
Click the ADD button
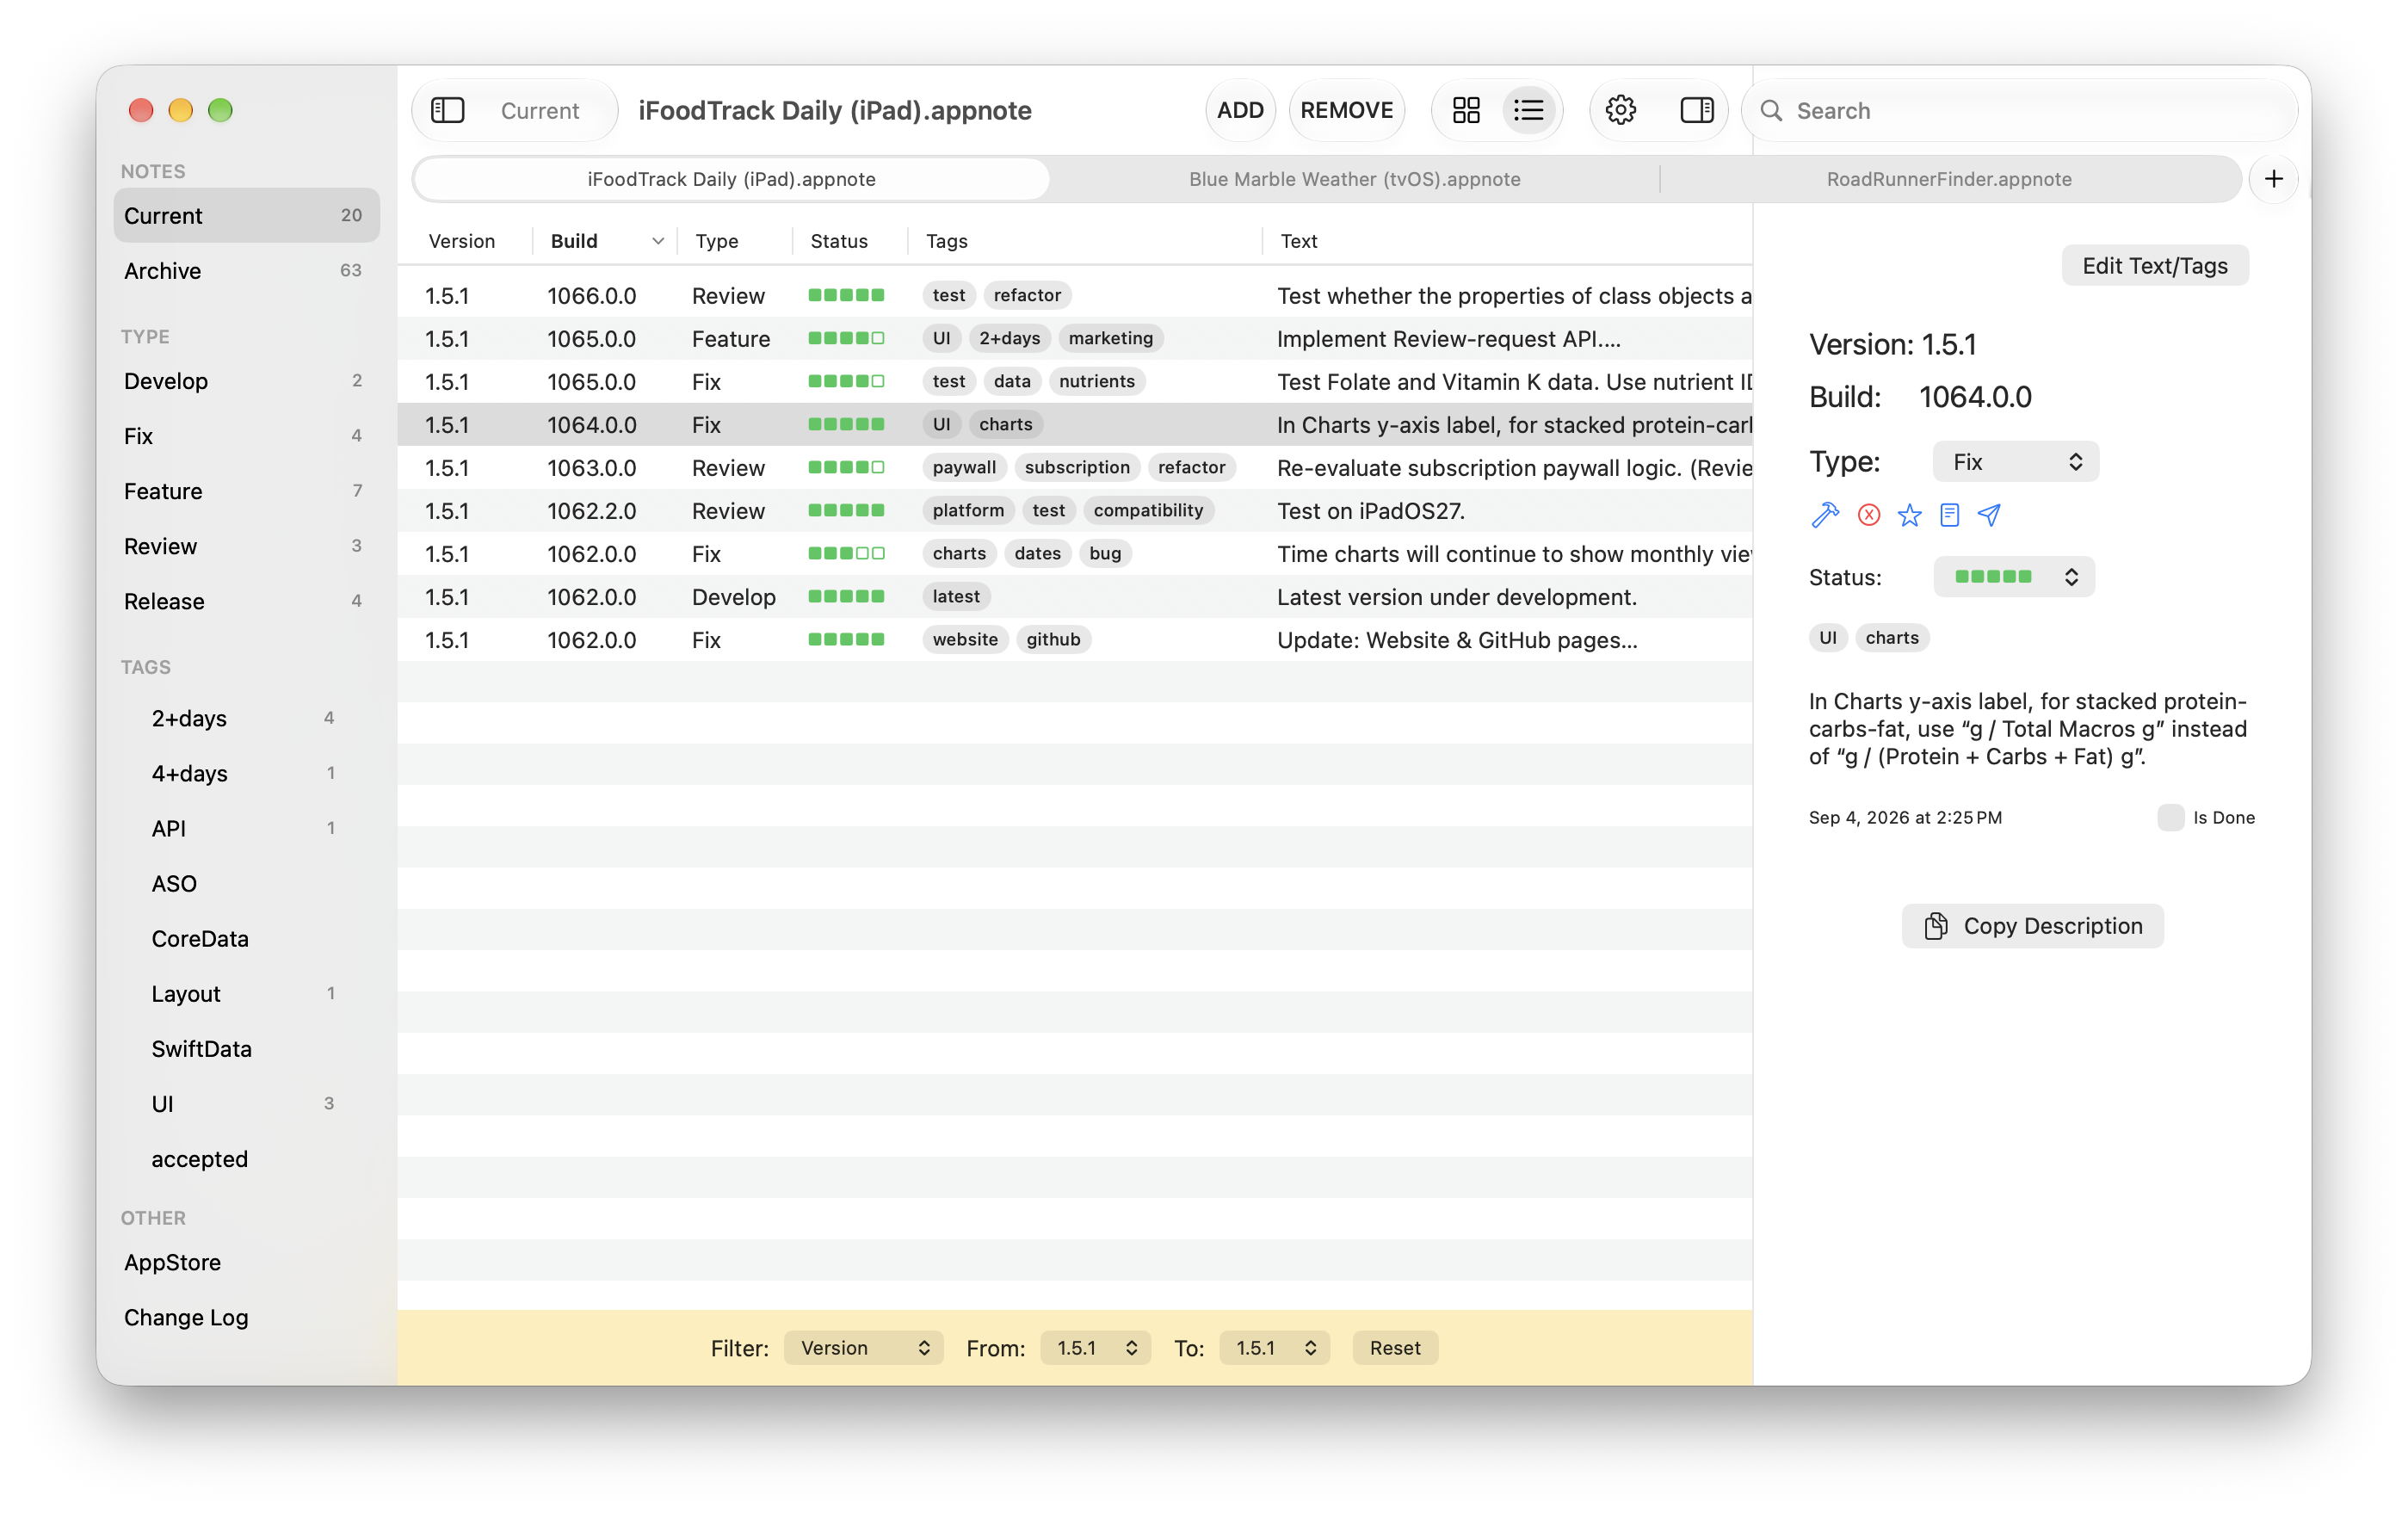[x=1240, y=110]
